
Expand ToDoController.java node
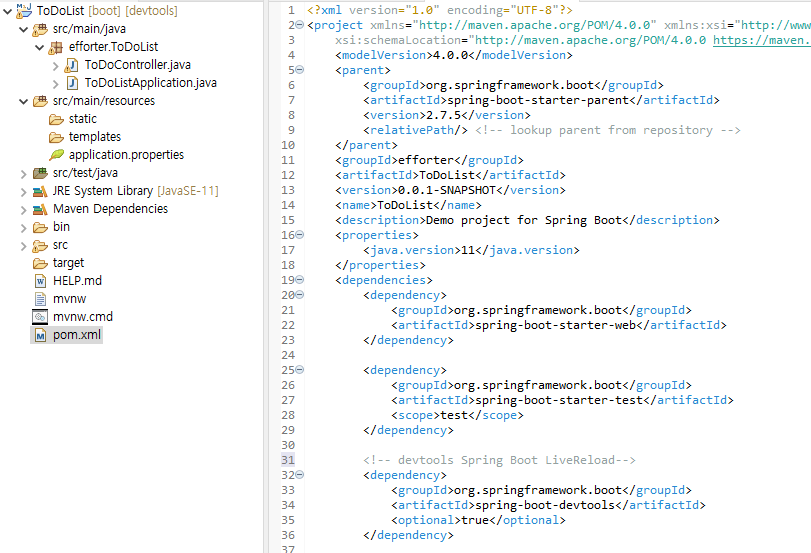[56, 66]
